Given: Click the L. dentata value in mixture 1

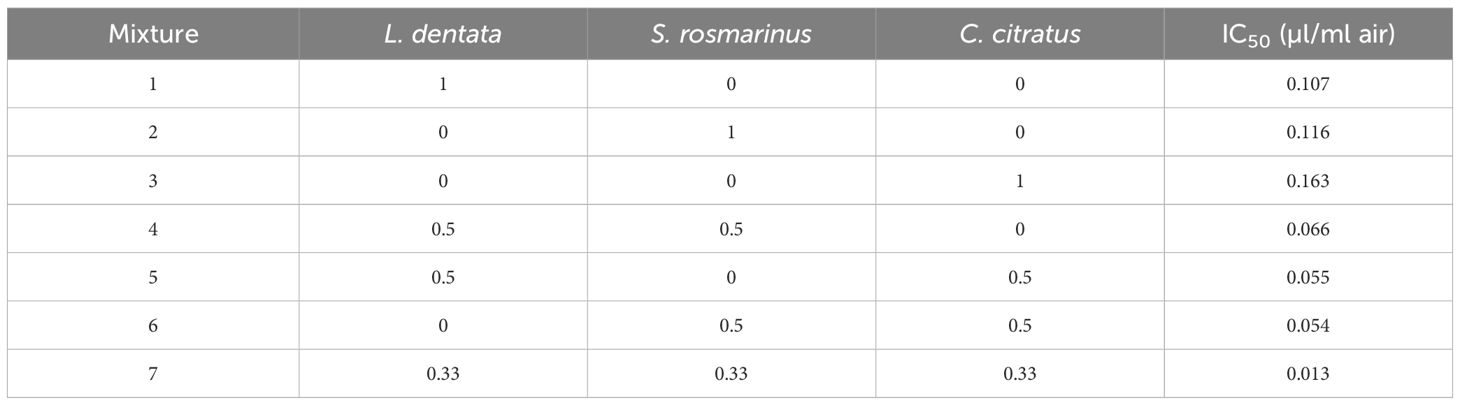Looking at the screenshot, I should coord(443,84).
